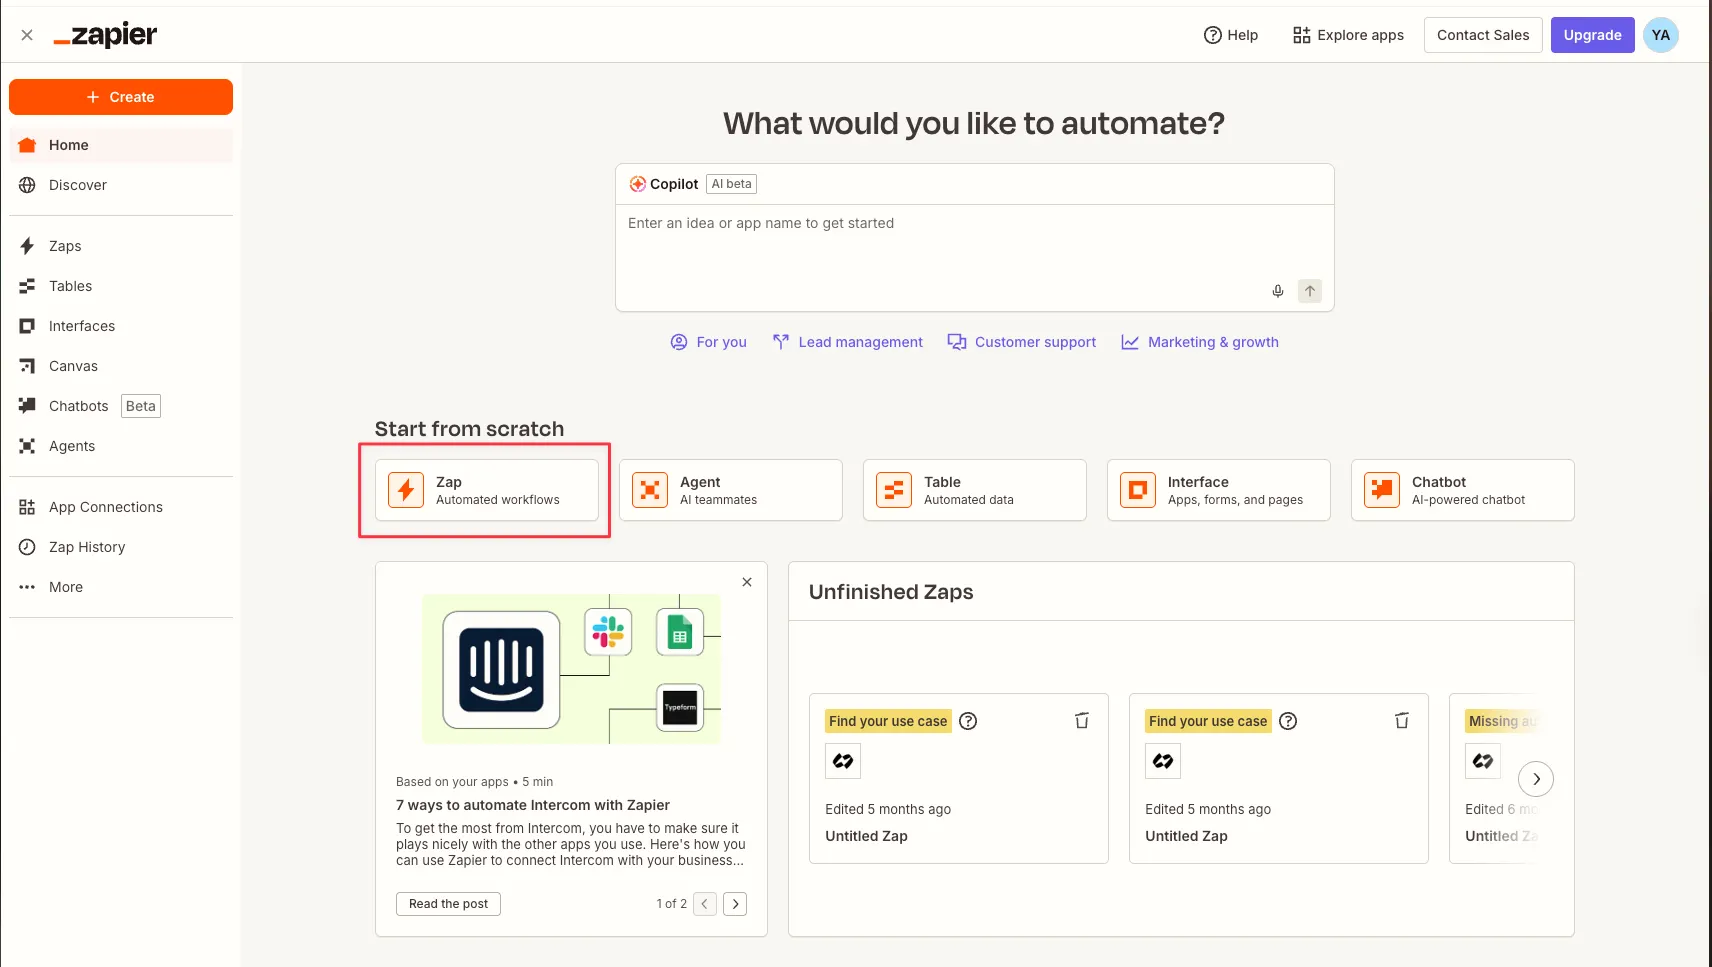
Task: Expand the More menu in the sidebar
Action: click(121, 587)
